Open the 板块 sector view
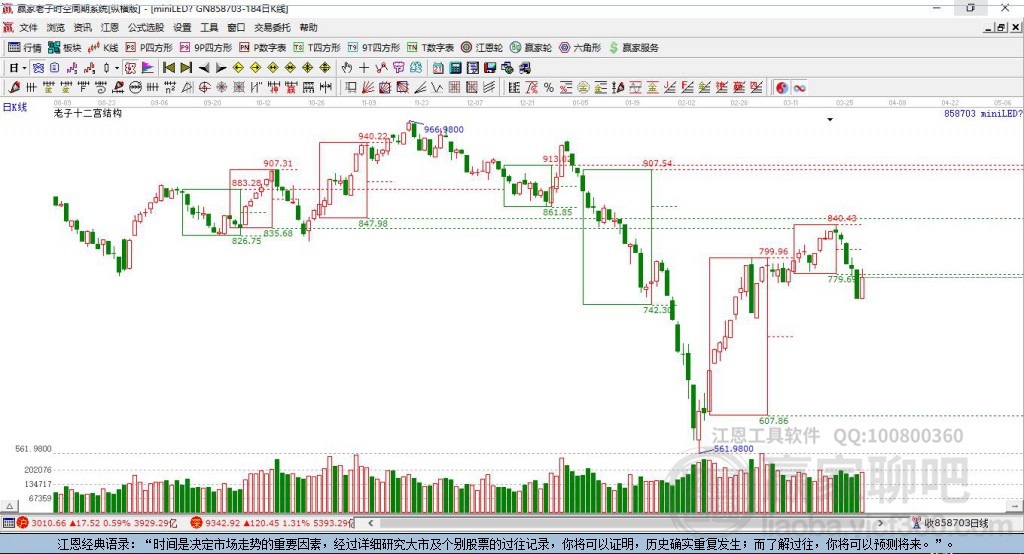The width and height of the screenshot is (1024, 554). (x=64, y=48)
